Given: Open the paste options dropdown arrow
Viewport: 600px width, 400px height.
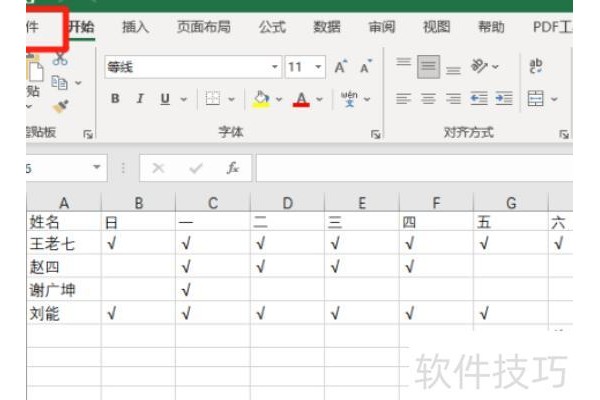Looking at the screenshot, I should coord(30,106).
